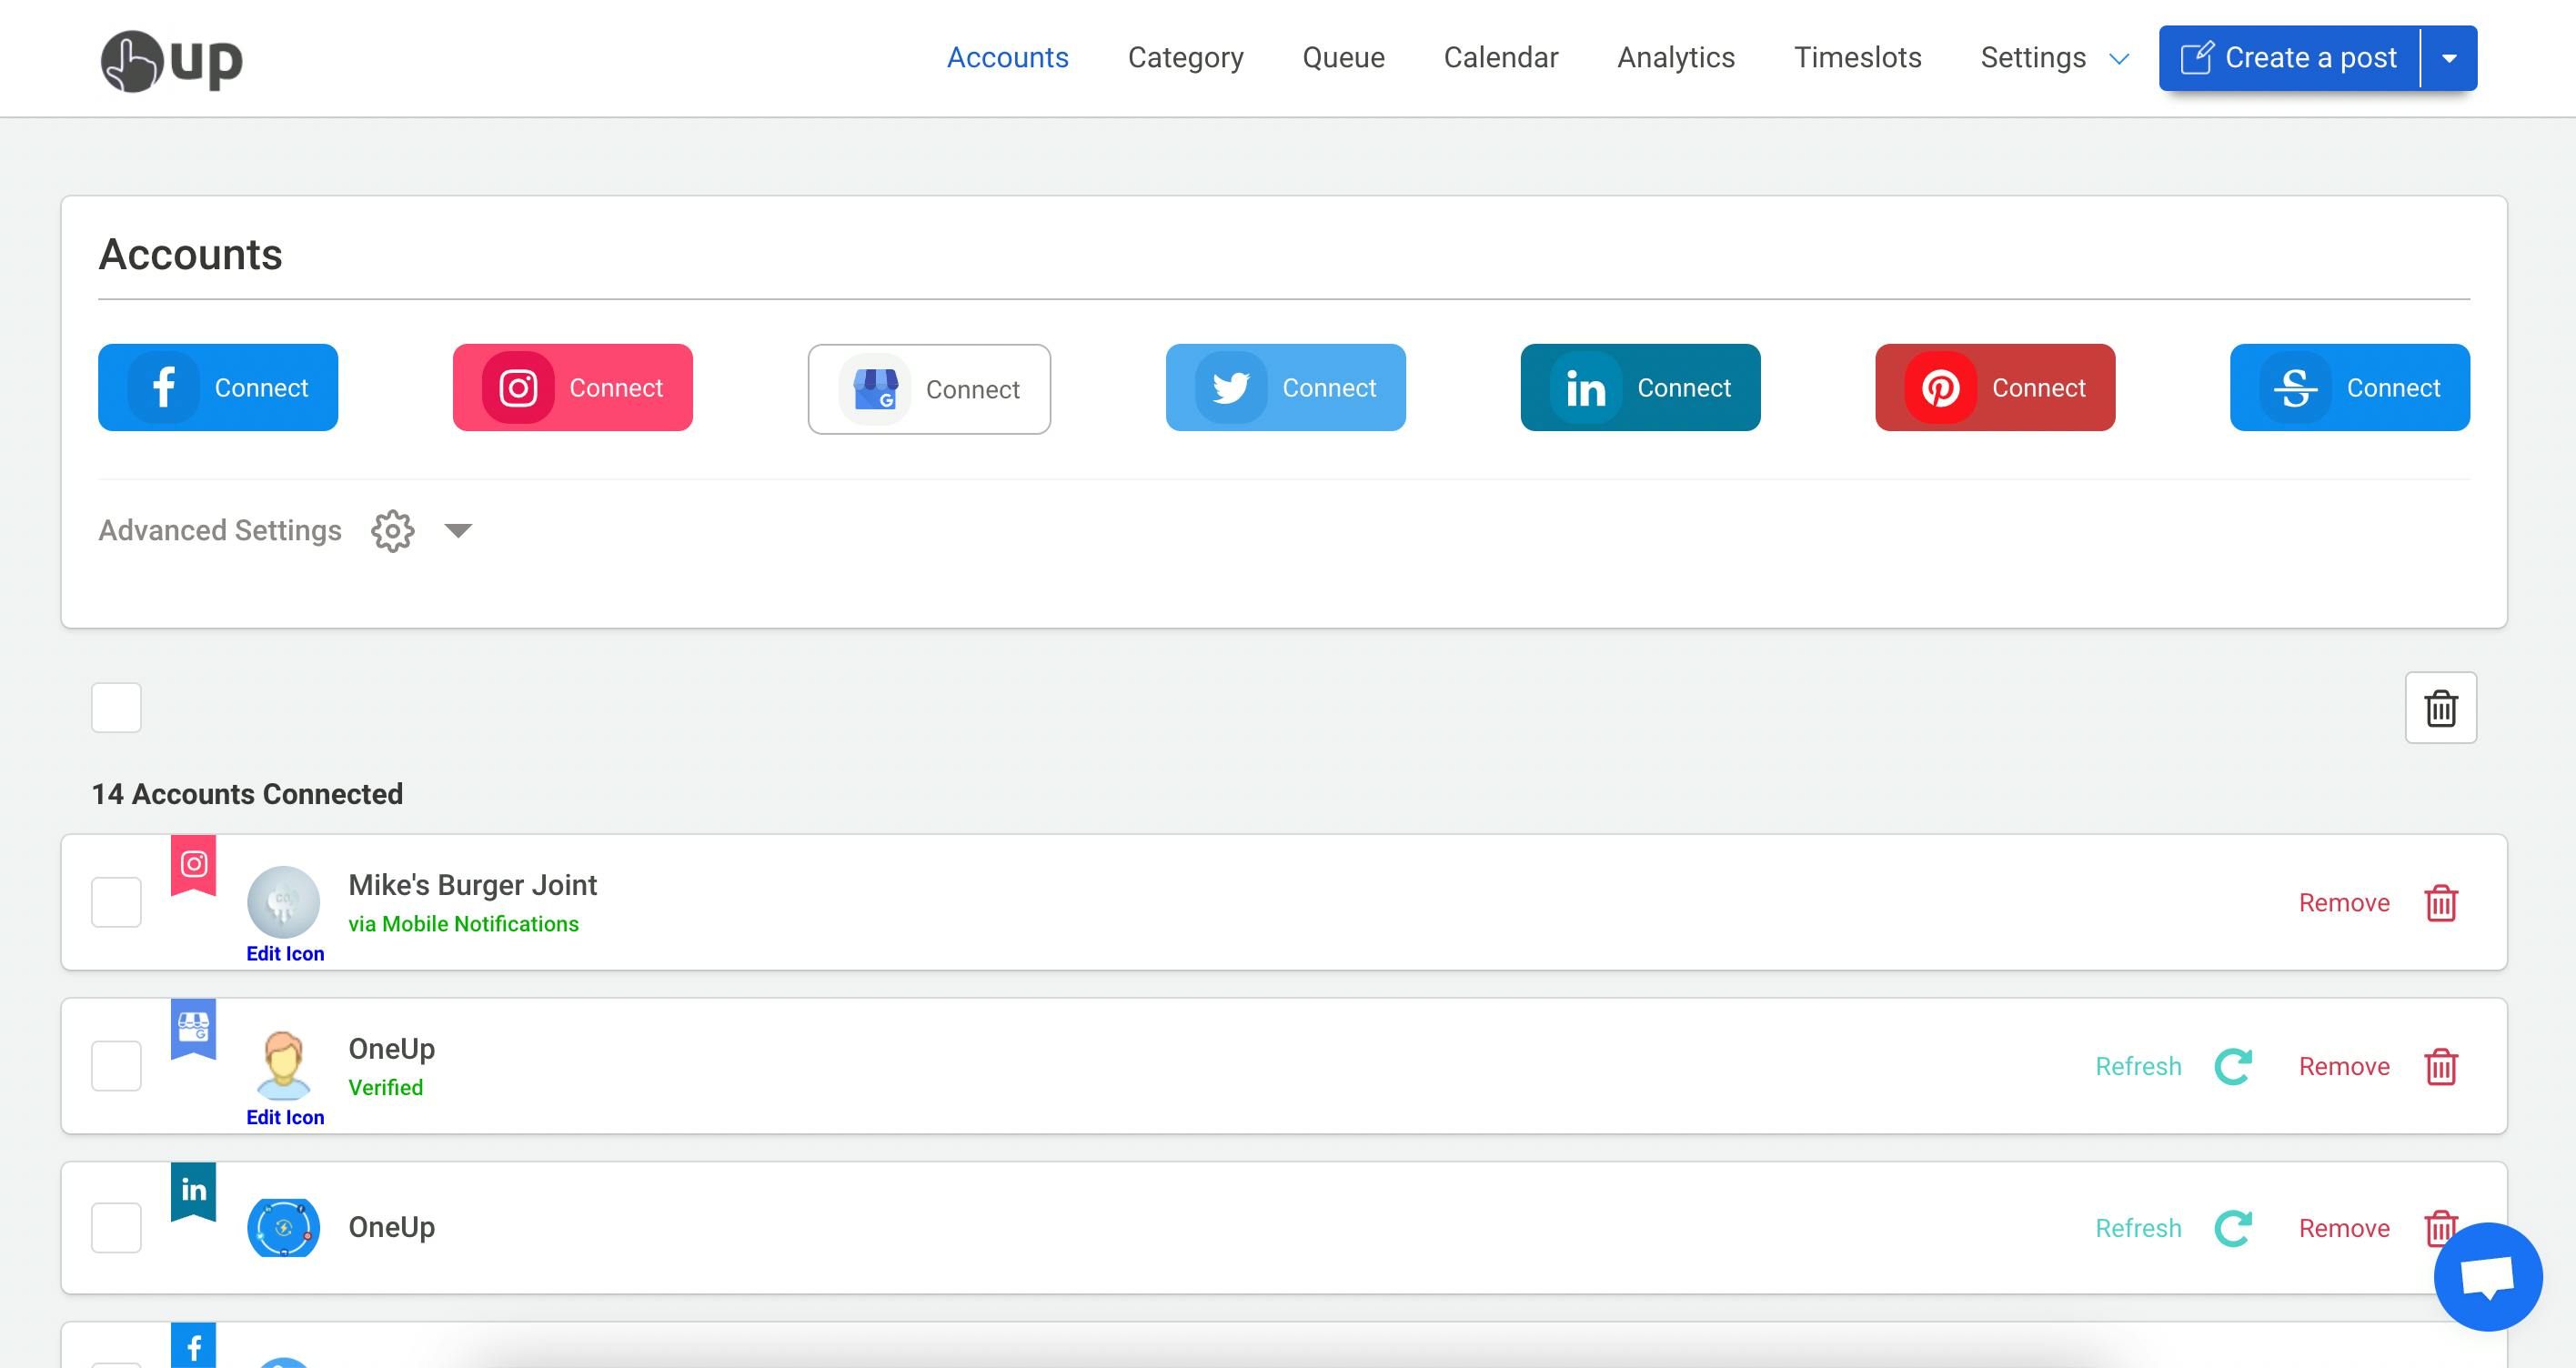The image size is (2576, 1368).
Task: Click Create a post button
Action: pyautogui.click(x=2289, y=58)
